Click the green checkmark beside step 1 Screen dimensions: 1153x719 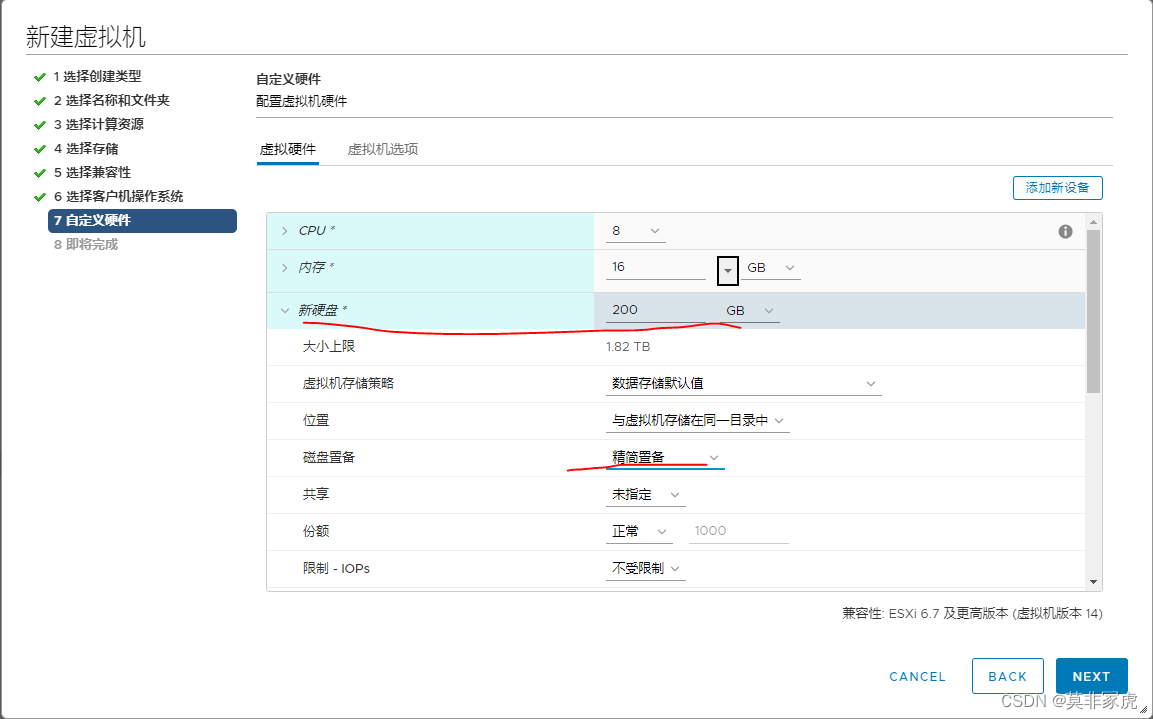[x=40, y=77]
